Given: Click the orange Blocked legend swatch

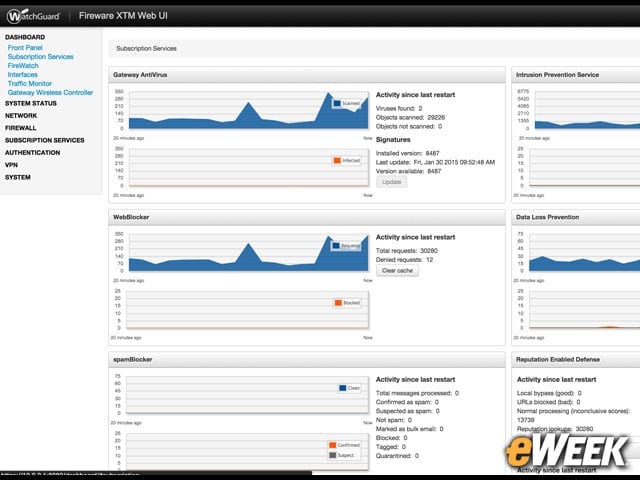Looking at the screenshot, I should (x=338, y=303).
